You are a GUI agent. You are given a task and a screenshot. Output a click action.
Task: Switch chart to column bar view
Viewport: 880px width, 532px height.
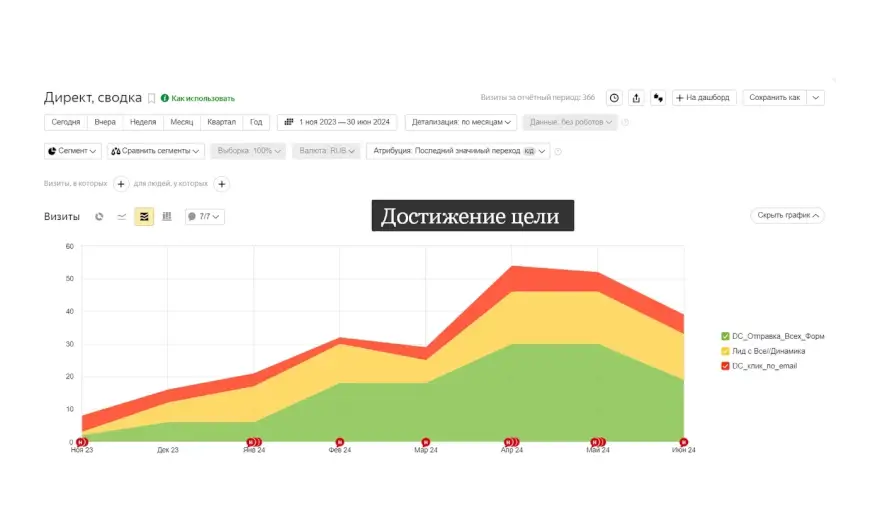pos(167,216)
